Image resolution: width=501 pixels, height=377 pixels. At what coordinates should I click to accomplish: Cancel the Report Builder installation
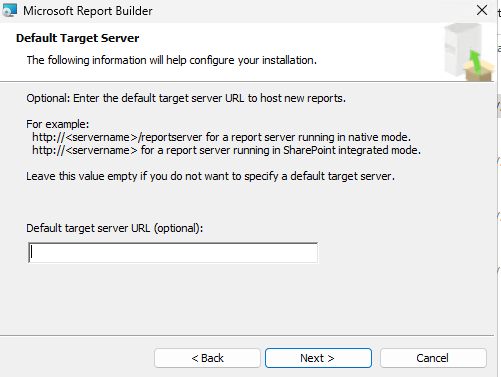click(433, 358)
